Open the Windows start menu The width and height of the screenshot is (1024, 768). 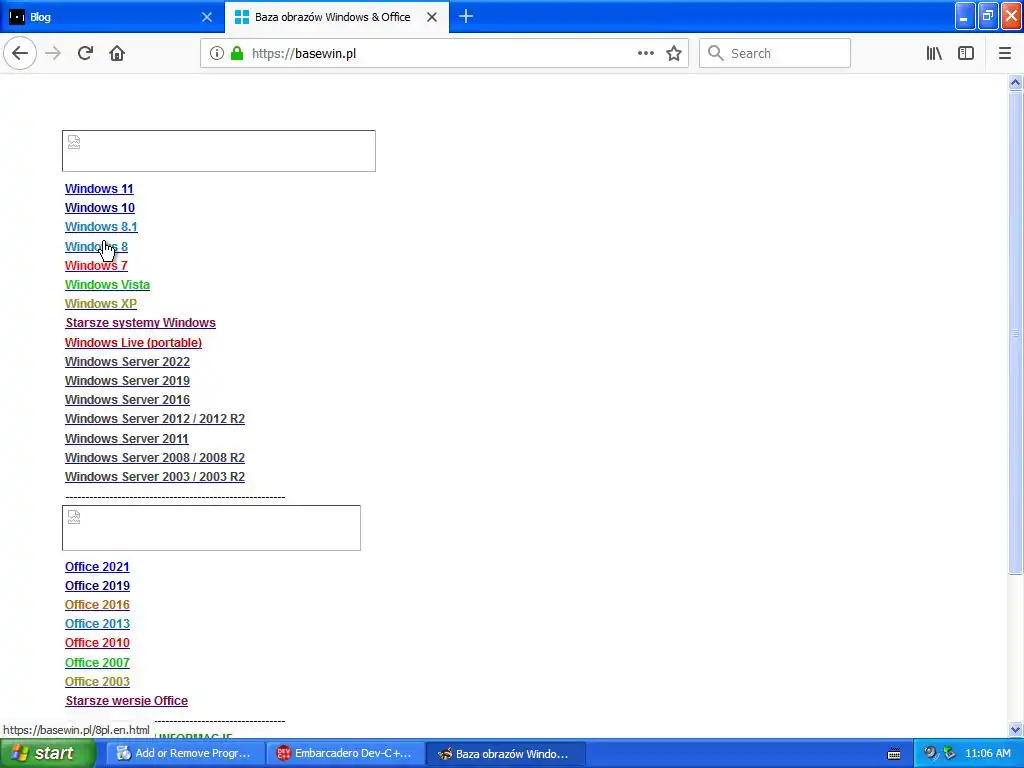pos(48,754)
